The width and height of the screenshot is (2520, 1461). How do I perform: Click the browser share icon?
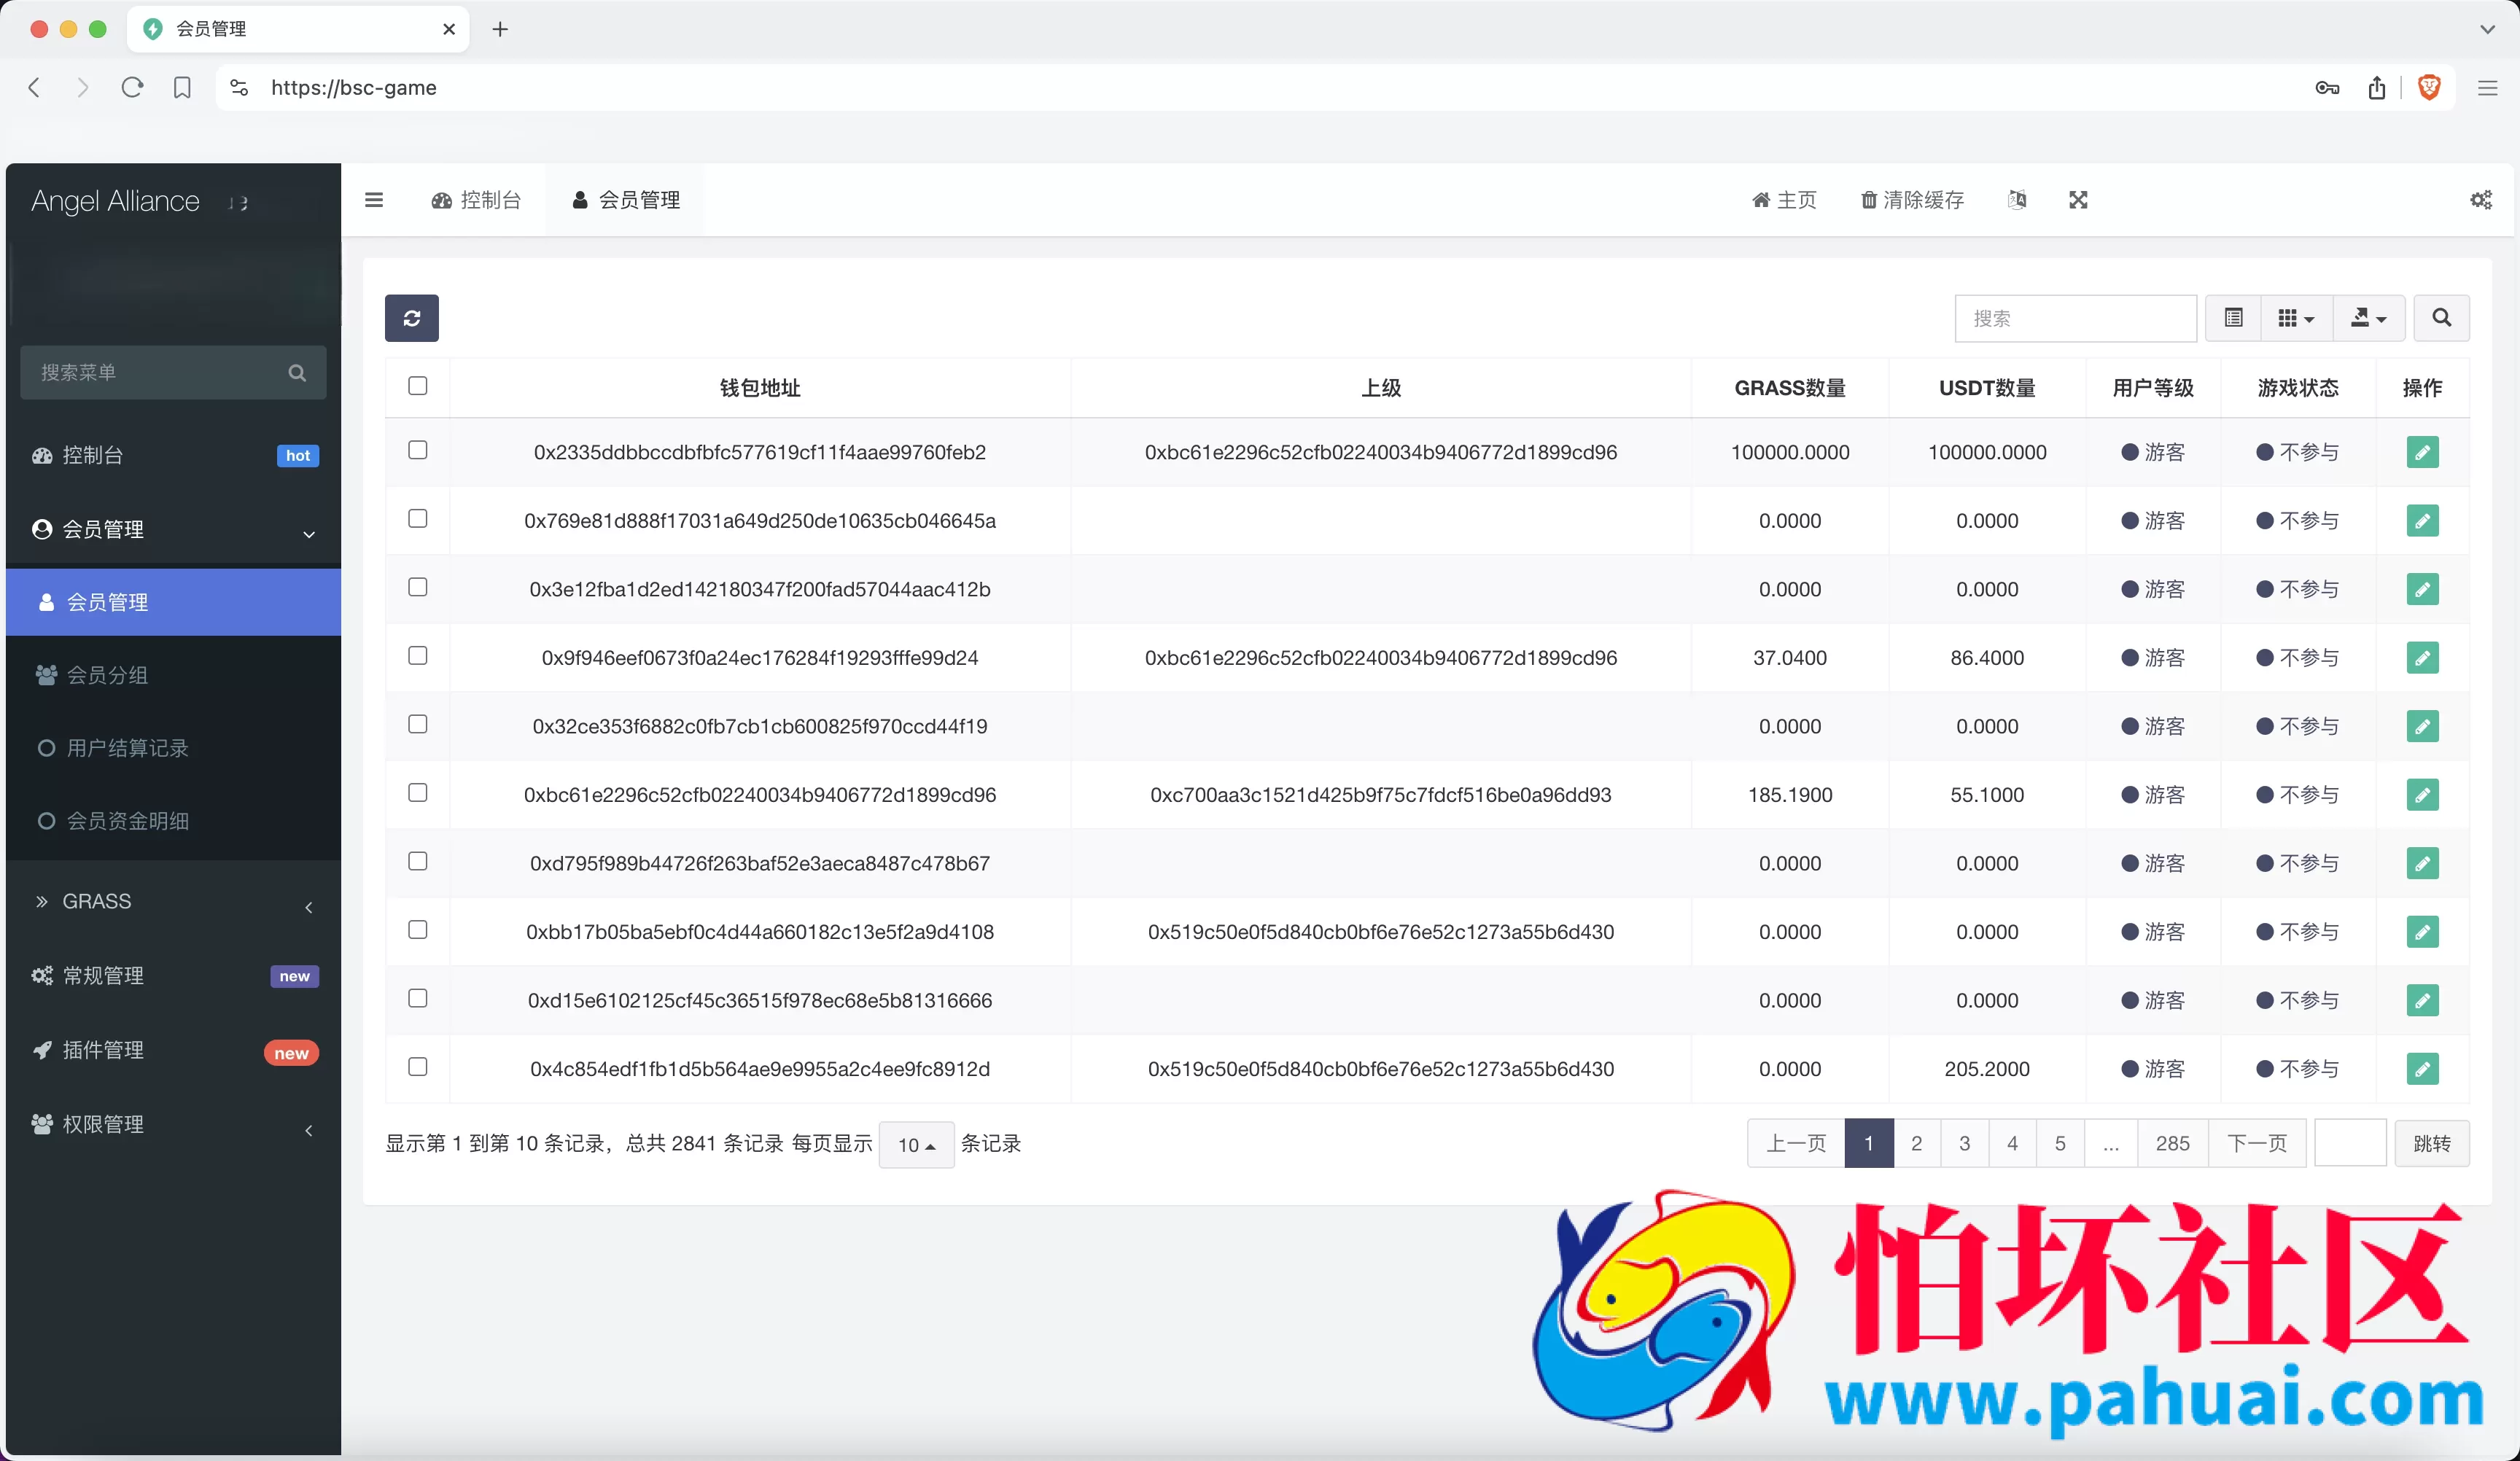tap(2377, 87)
